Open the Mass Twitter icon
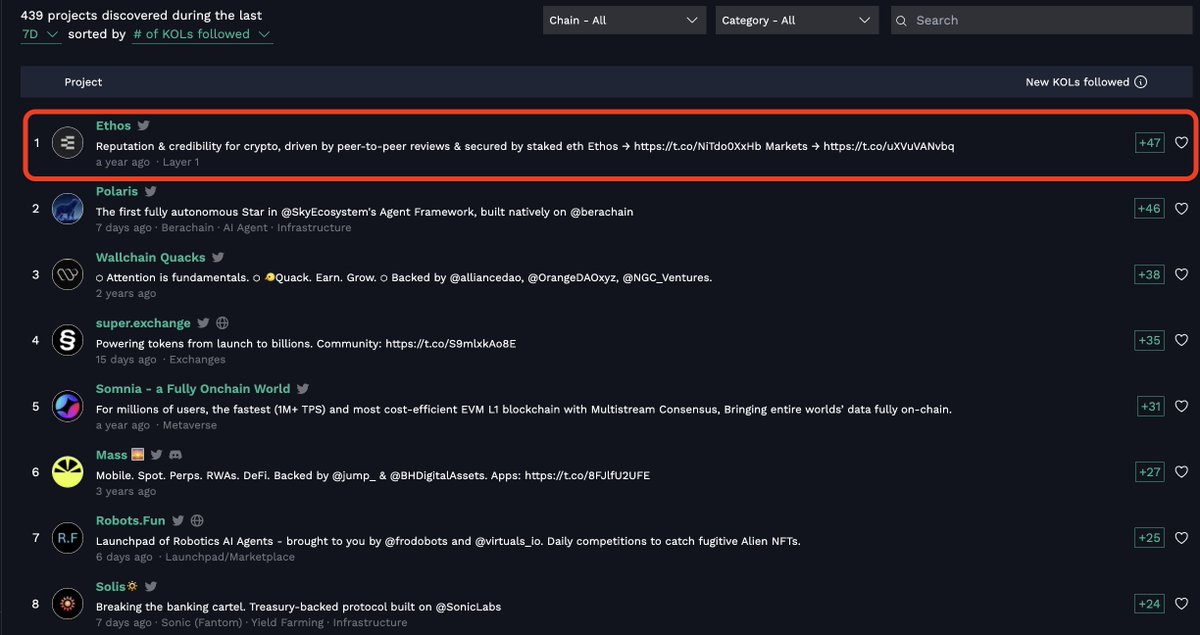This screenshot has width=1200, height=635. pyautogui.click(x=156, y=455)
